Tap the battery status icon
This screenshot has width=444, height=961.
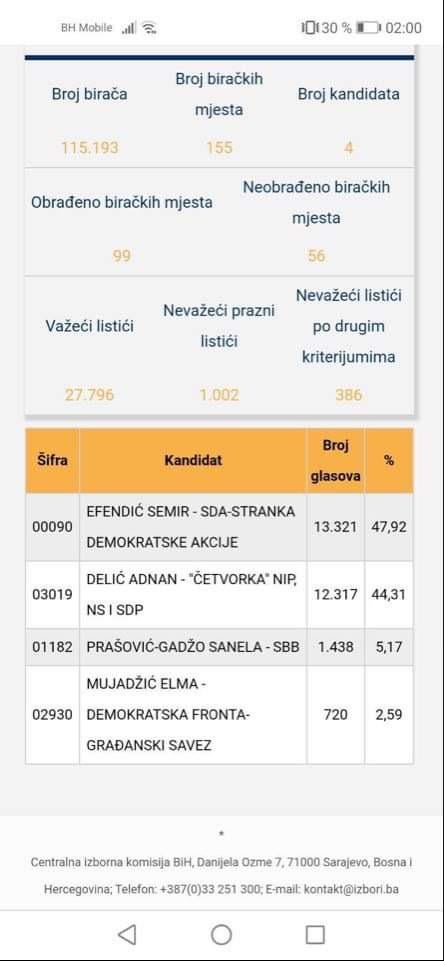[369, 28]
